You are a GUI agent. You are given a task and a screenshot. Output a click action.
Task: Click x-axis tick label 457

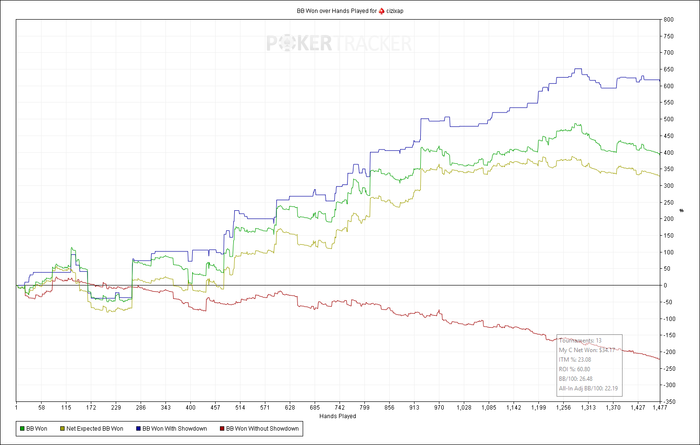(x=215, y=408)
